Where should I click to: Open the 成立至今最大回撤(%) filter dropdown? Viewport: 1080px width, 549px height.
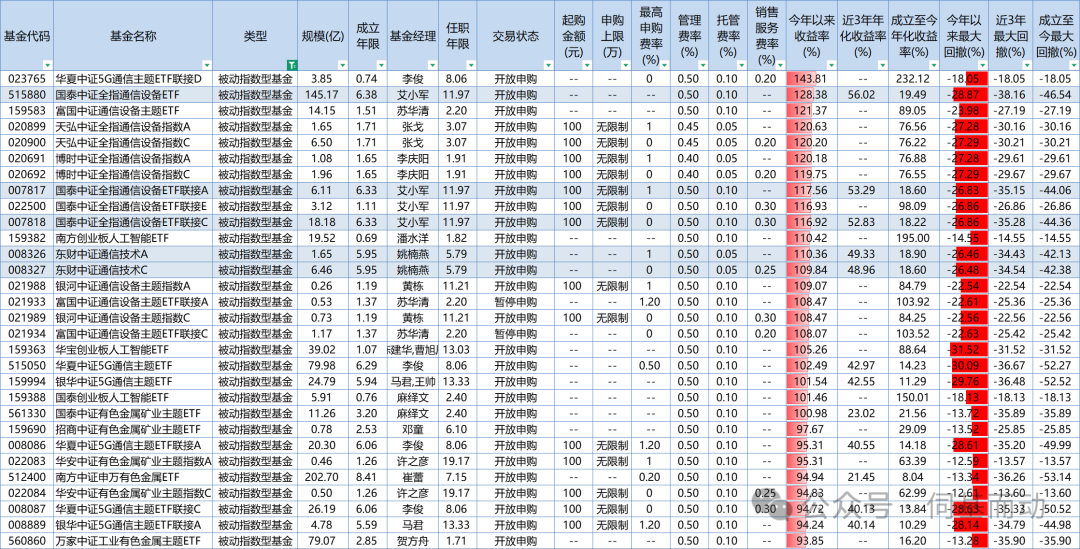tap(1073, 65)
